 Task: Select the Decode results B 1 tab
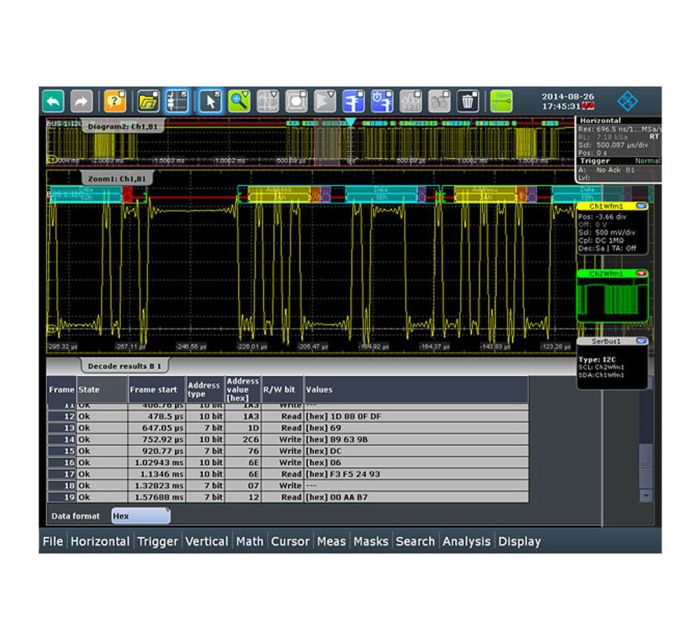[x=124, y=366]
